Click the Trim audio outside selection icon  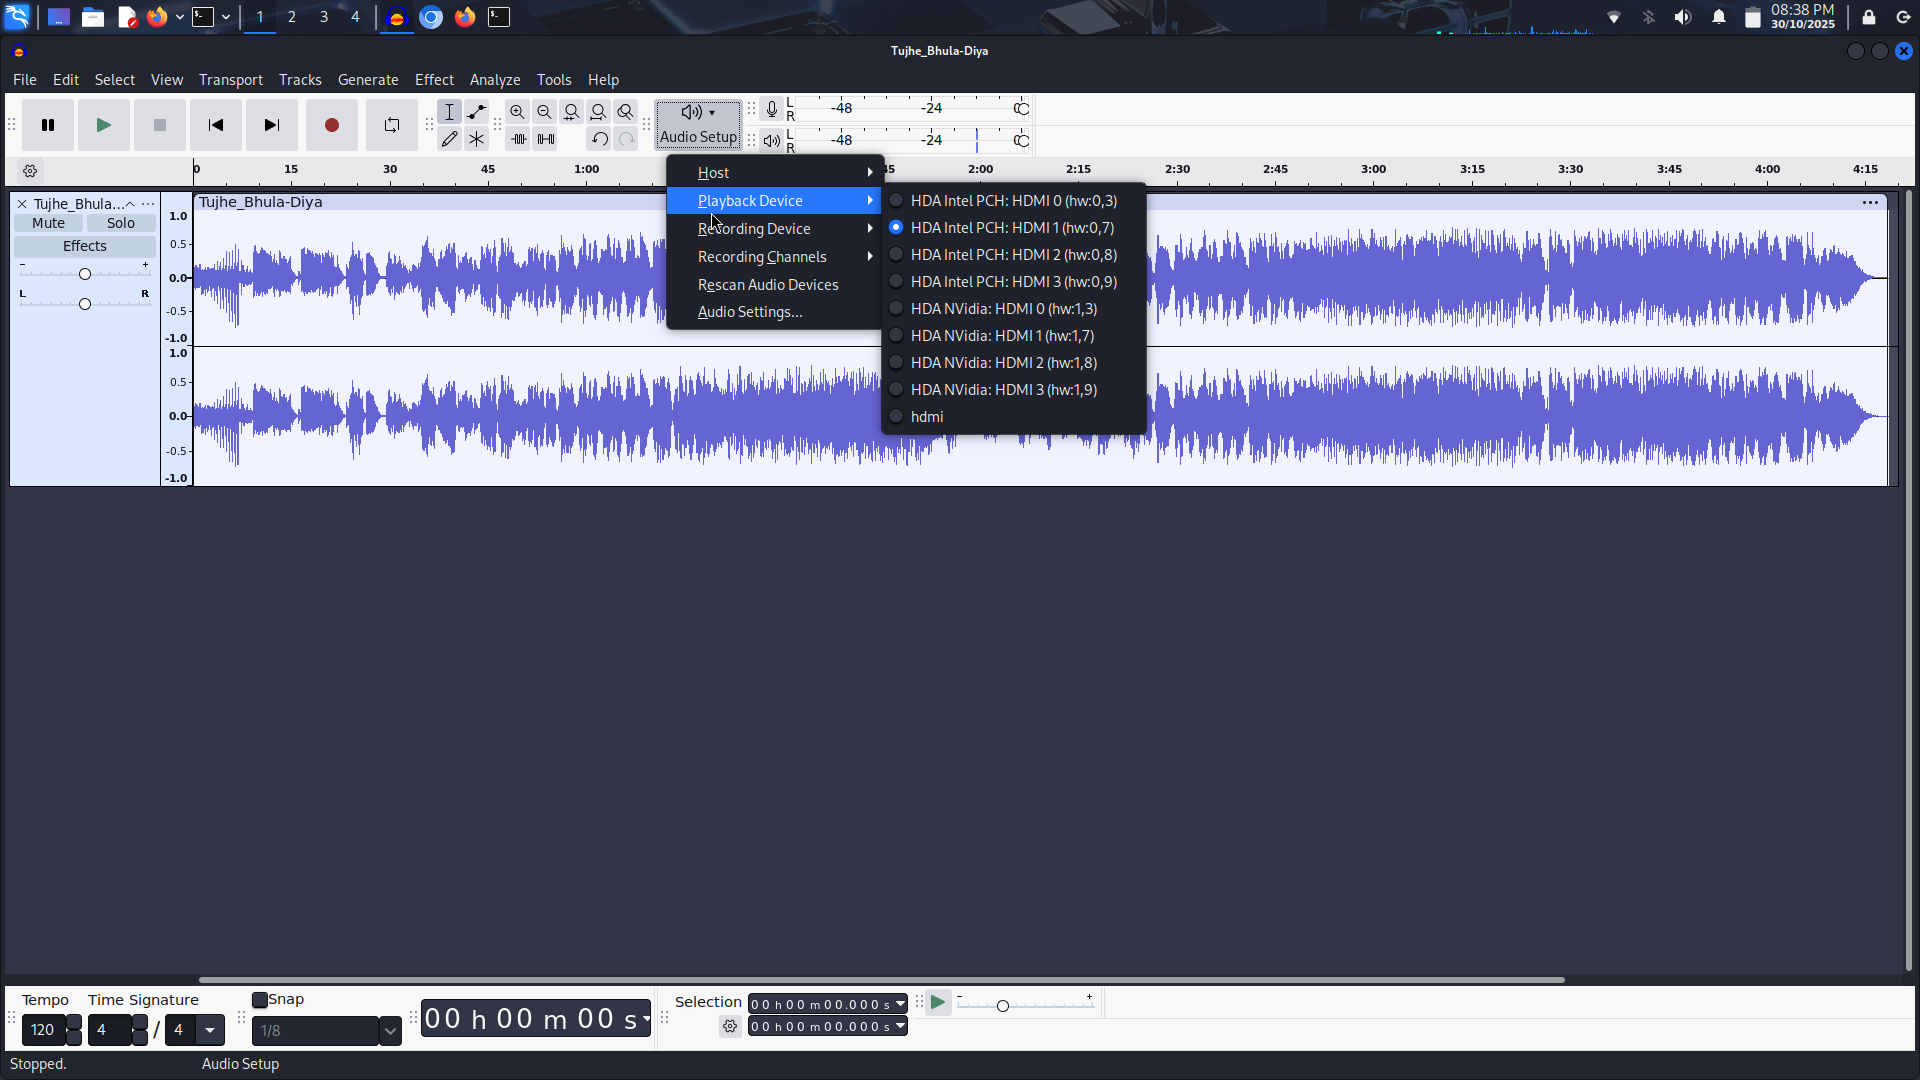point(518,139)
